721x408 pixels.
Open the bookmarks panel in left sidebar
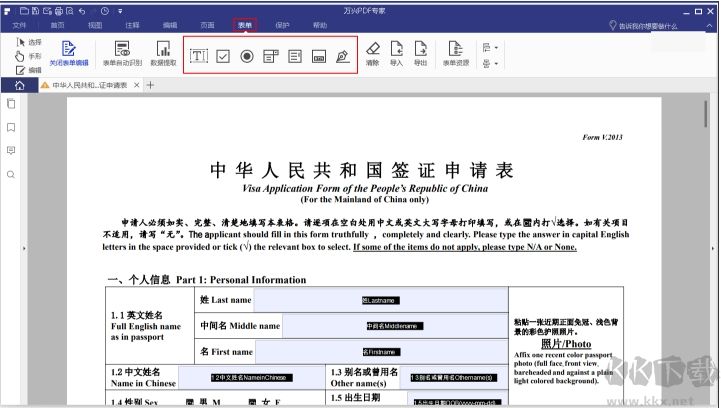11,127
